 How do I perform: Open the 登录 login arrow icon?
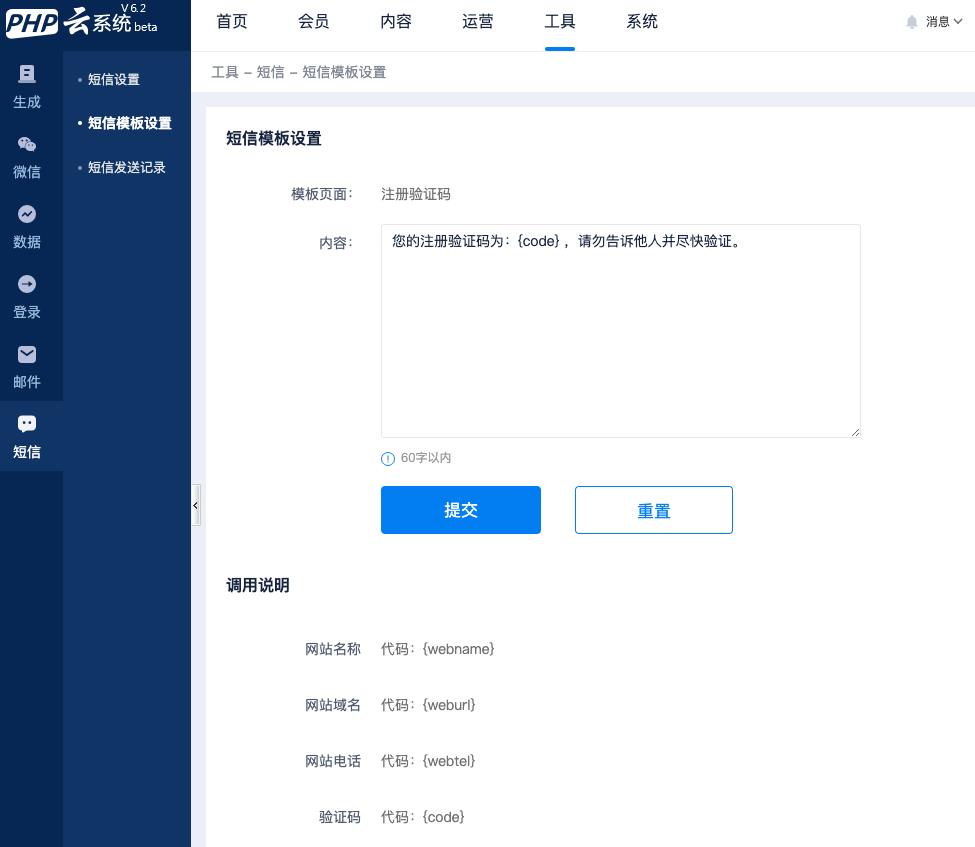27,284
